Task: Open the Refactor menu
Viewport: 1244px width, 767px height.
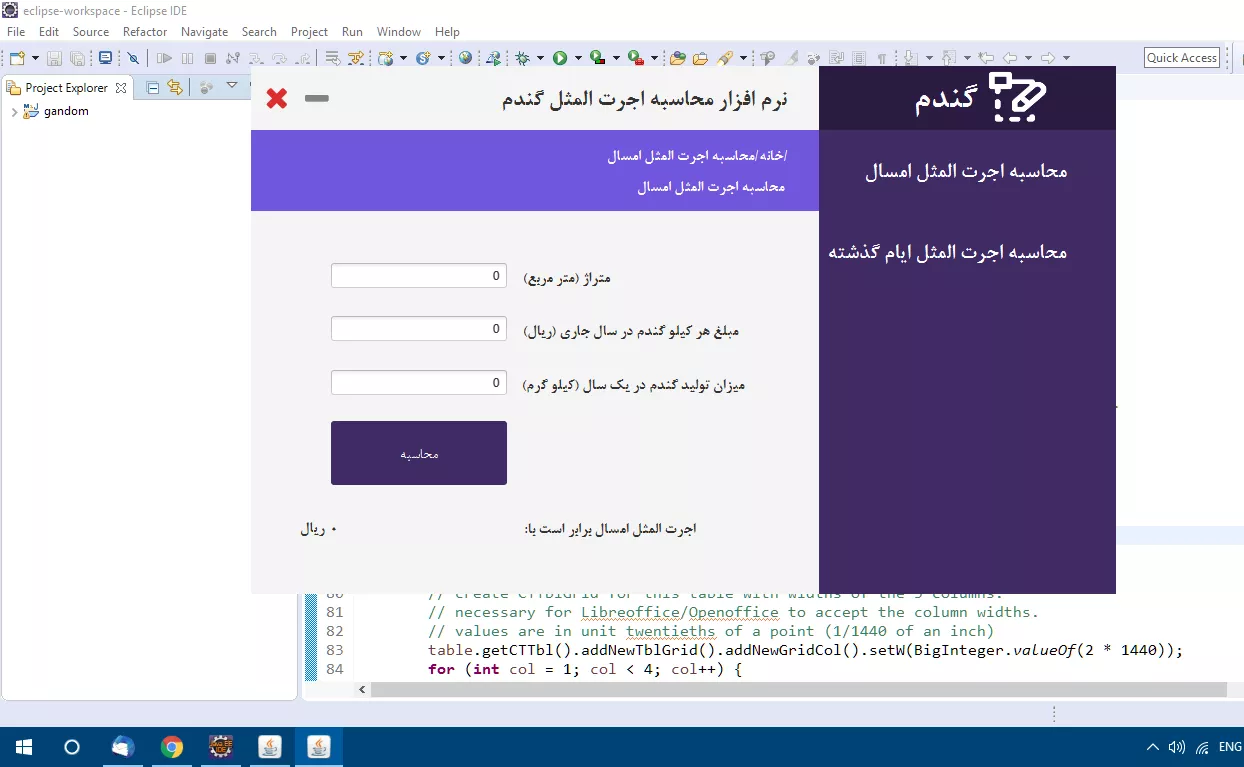Action: tap(145, 32)
